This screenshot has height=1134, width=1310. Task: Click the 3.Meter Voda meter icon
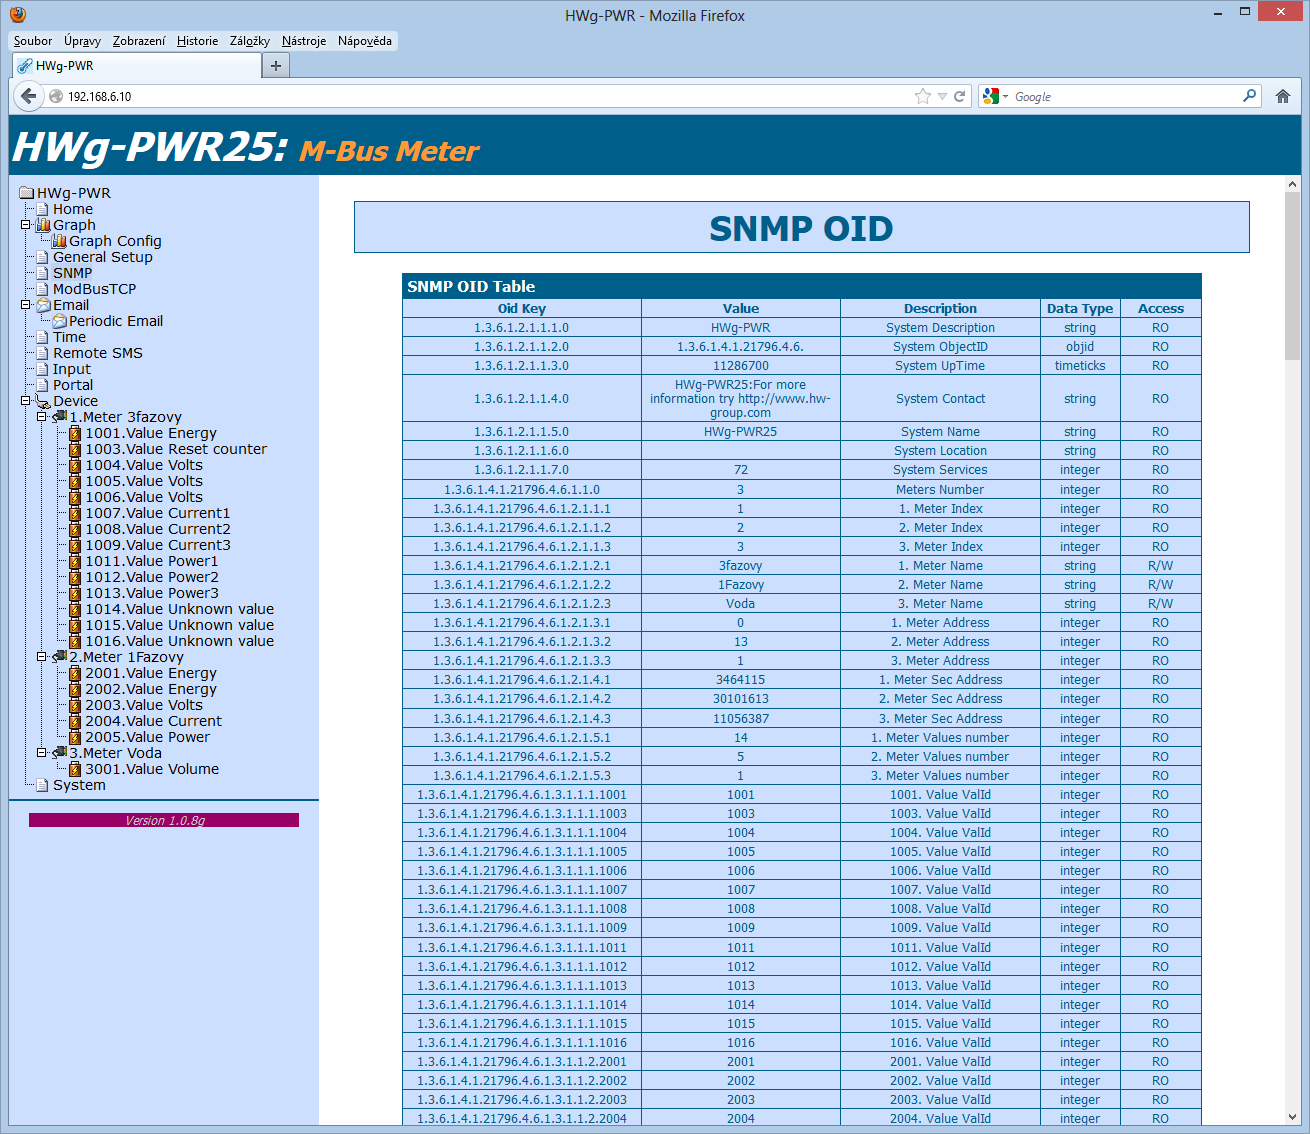(59, 753)
